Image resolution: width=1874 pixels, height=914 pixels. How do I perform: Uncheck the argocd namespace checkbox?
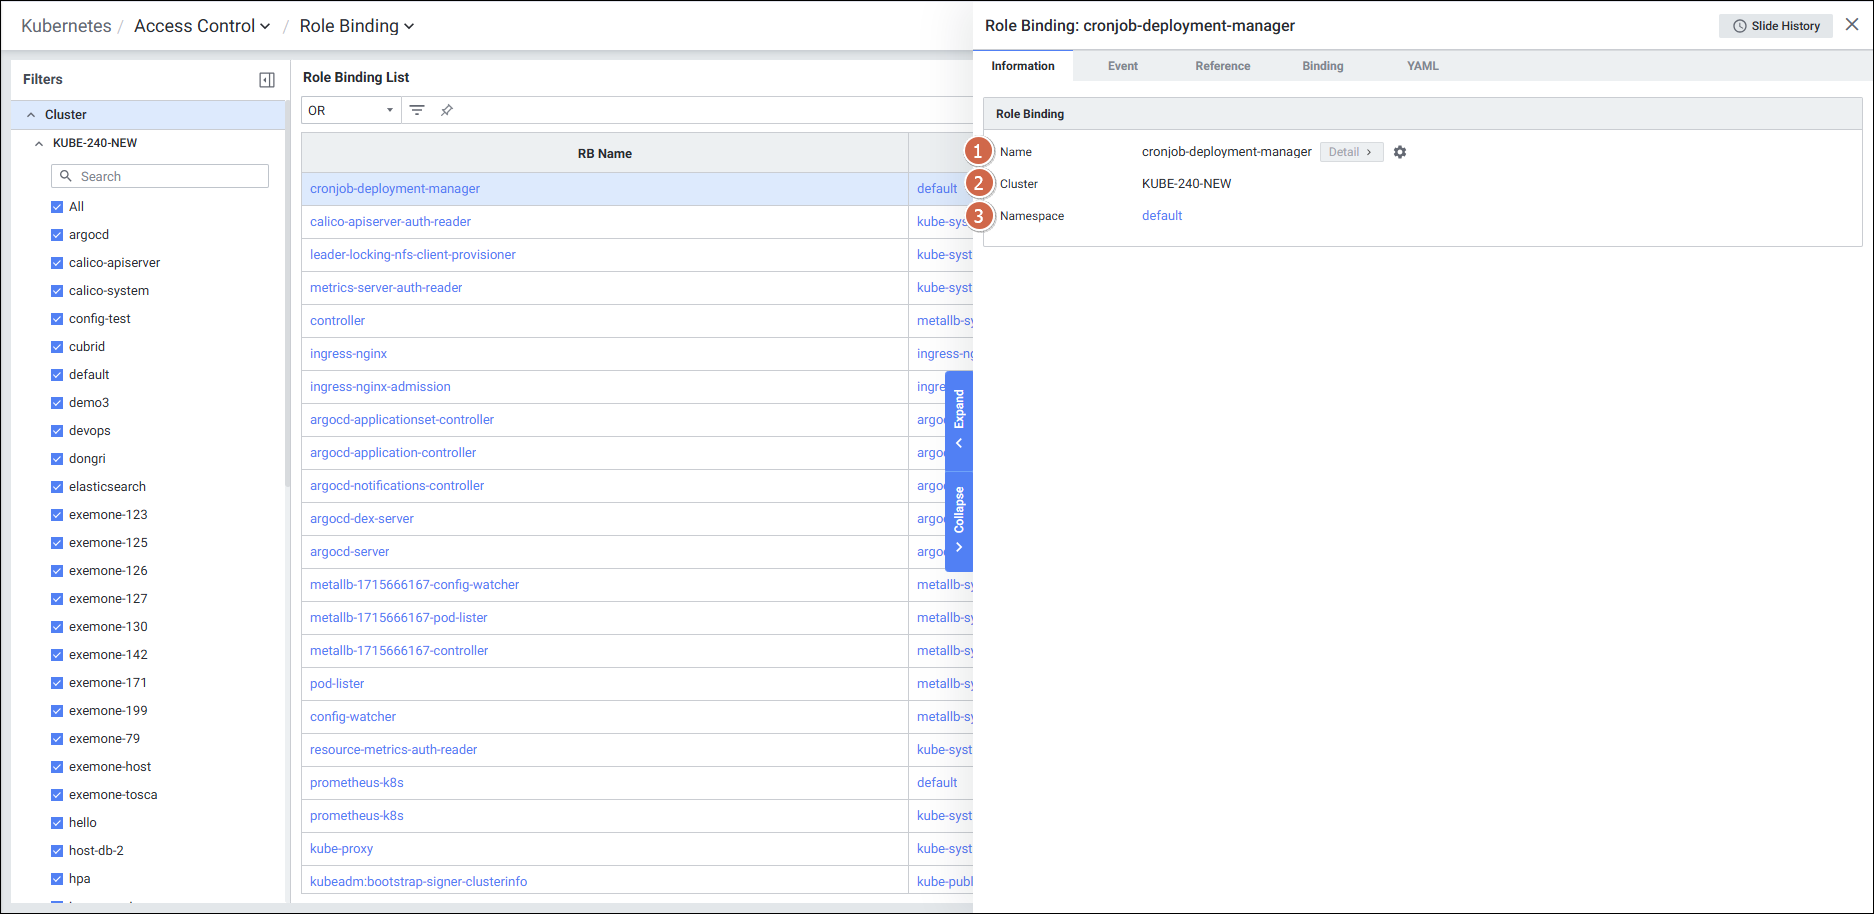point(57,235)
